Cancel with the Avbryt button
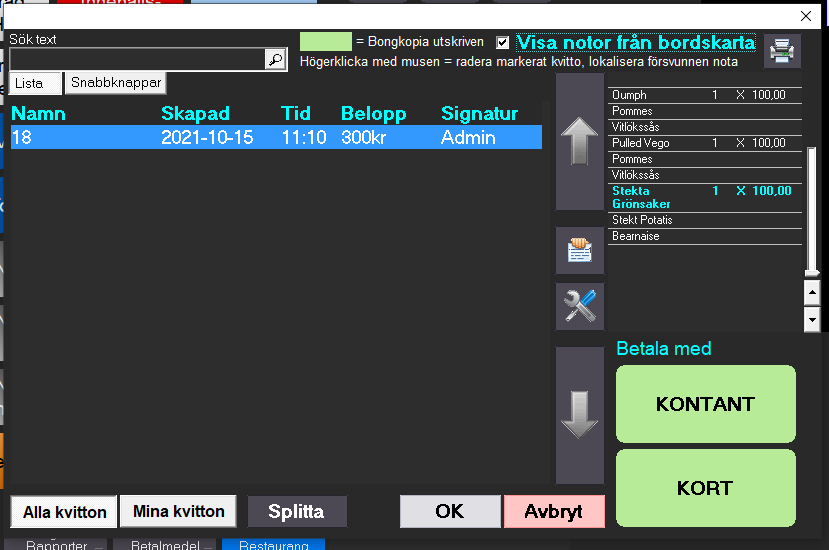The width and height of the screenshot is (829, 550). click(554, 511)
